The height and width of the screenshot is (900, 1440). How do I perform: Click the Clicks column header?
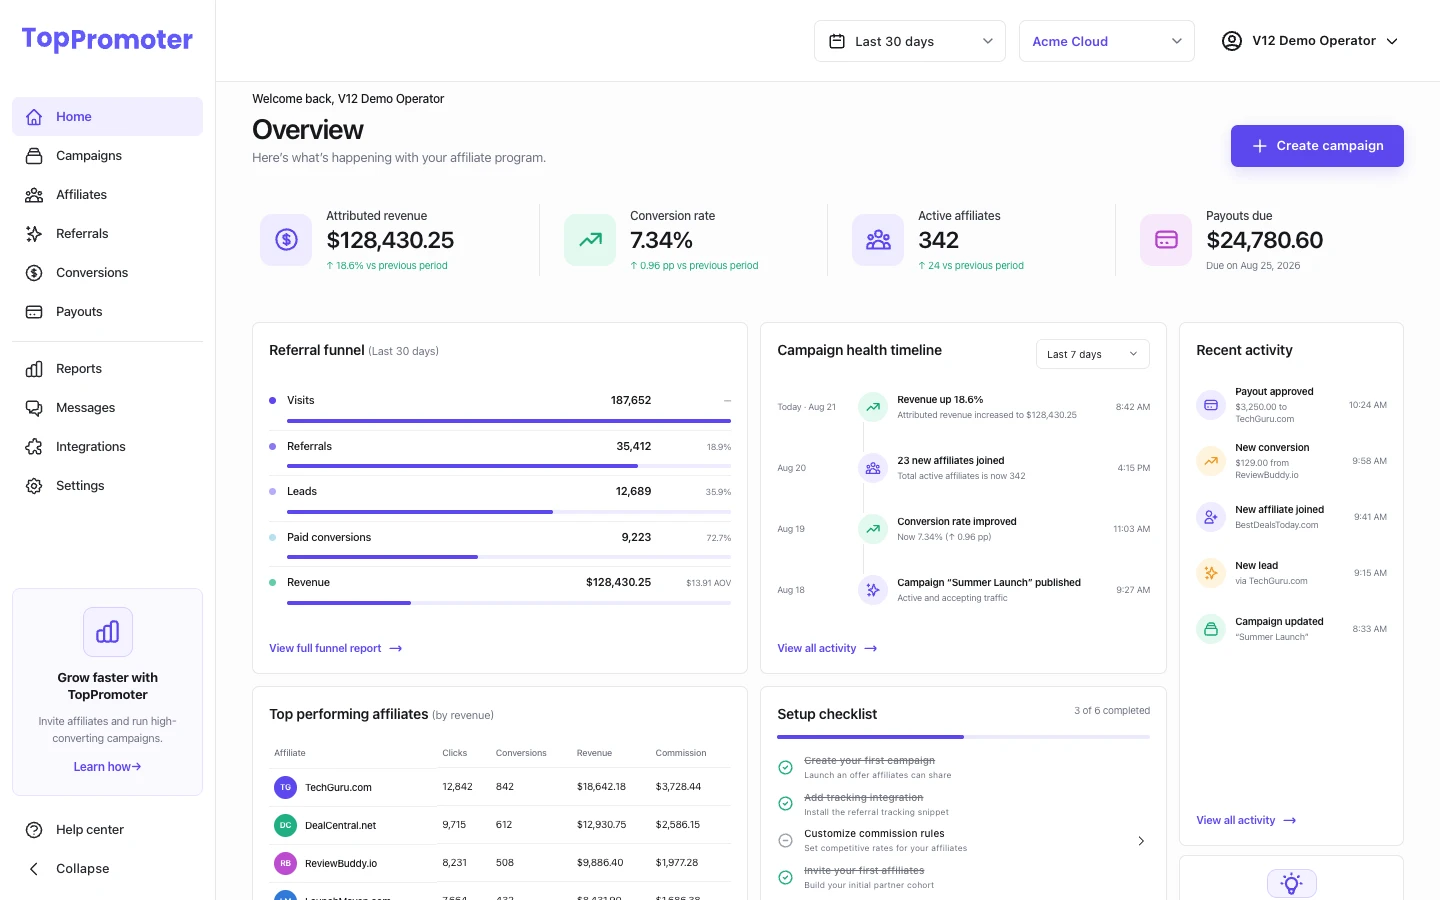(x=455, y=753)
